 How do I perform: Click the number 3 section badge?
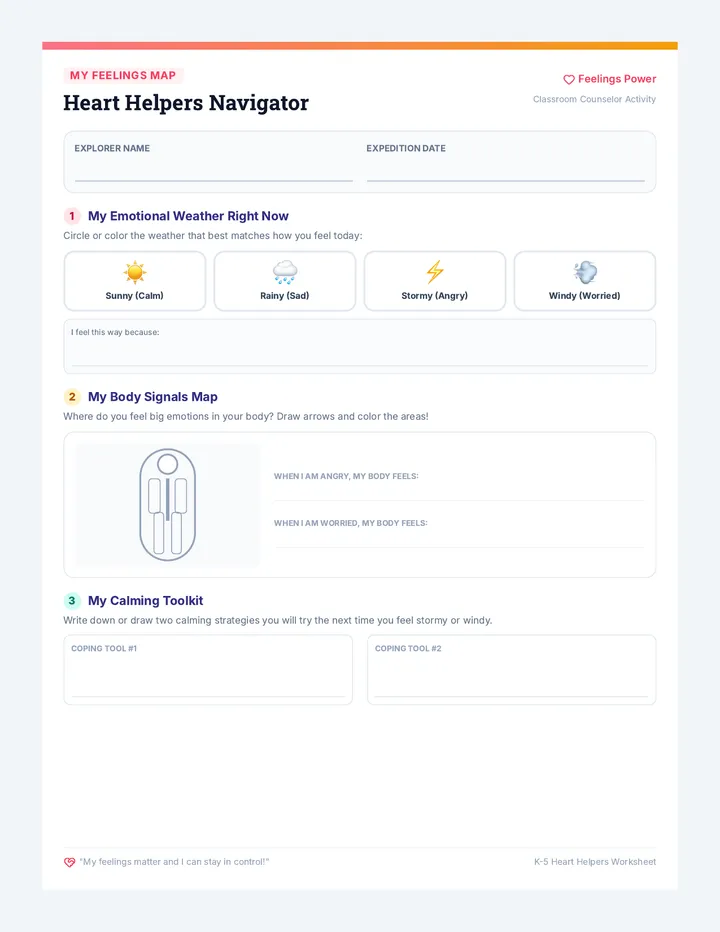72,600
